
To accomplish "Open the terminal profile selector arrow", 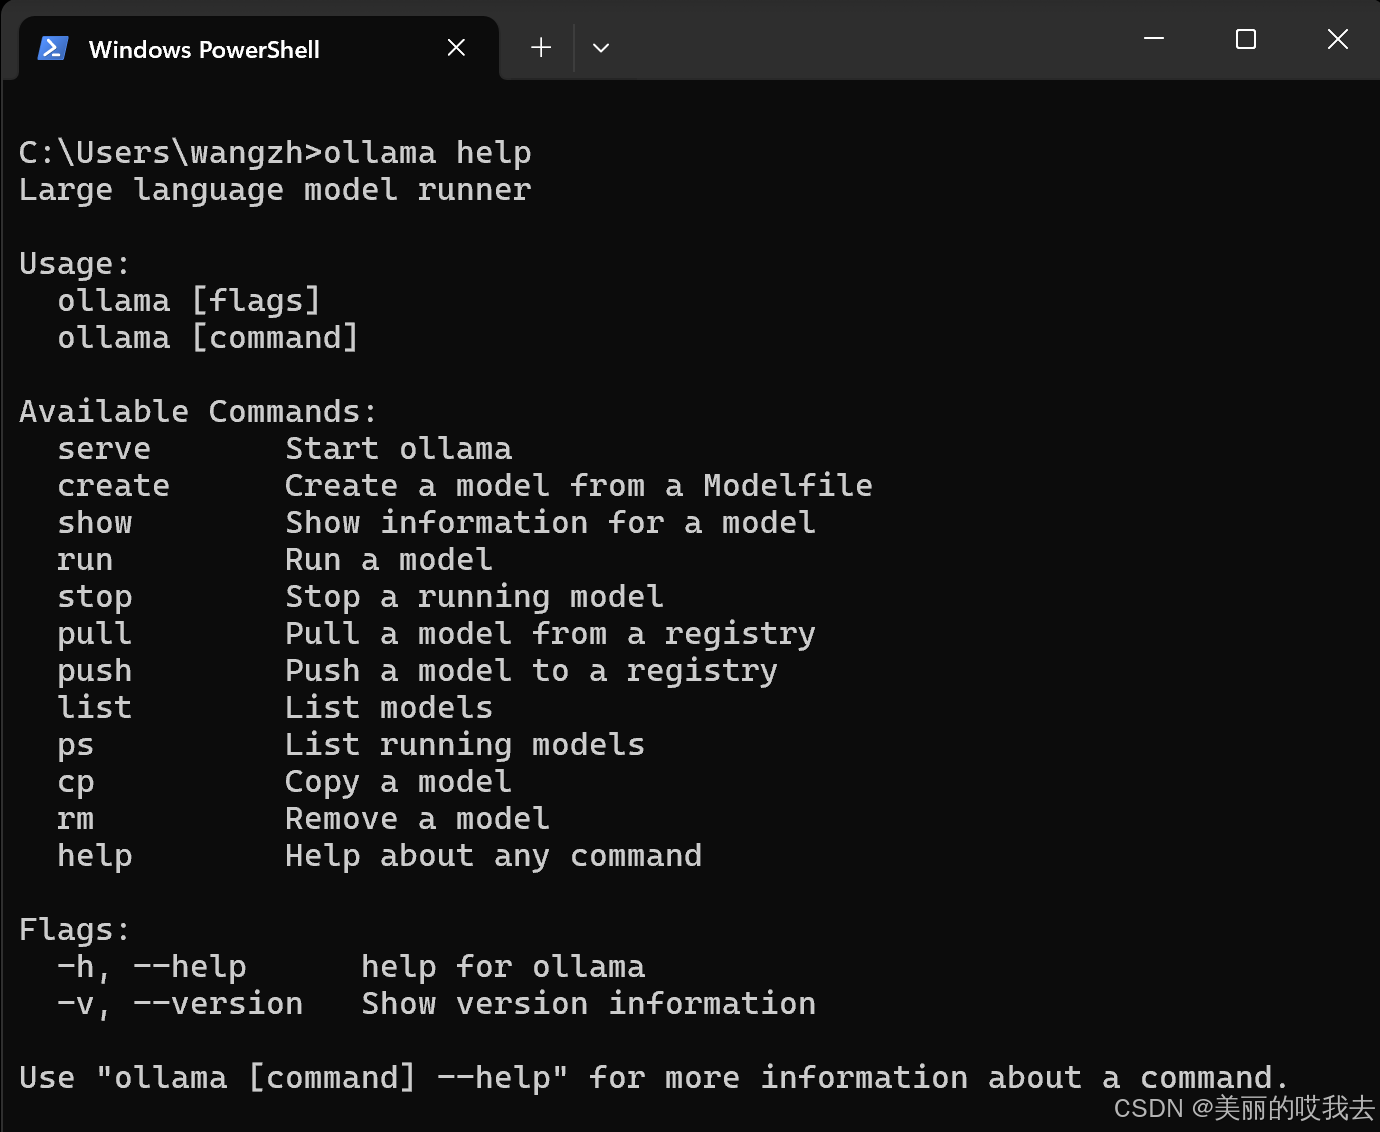I will coord(601,47).
